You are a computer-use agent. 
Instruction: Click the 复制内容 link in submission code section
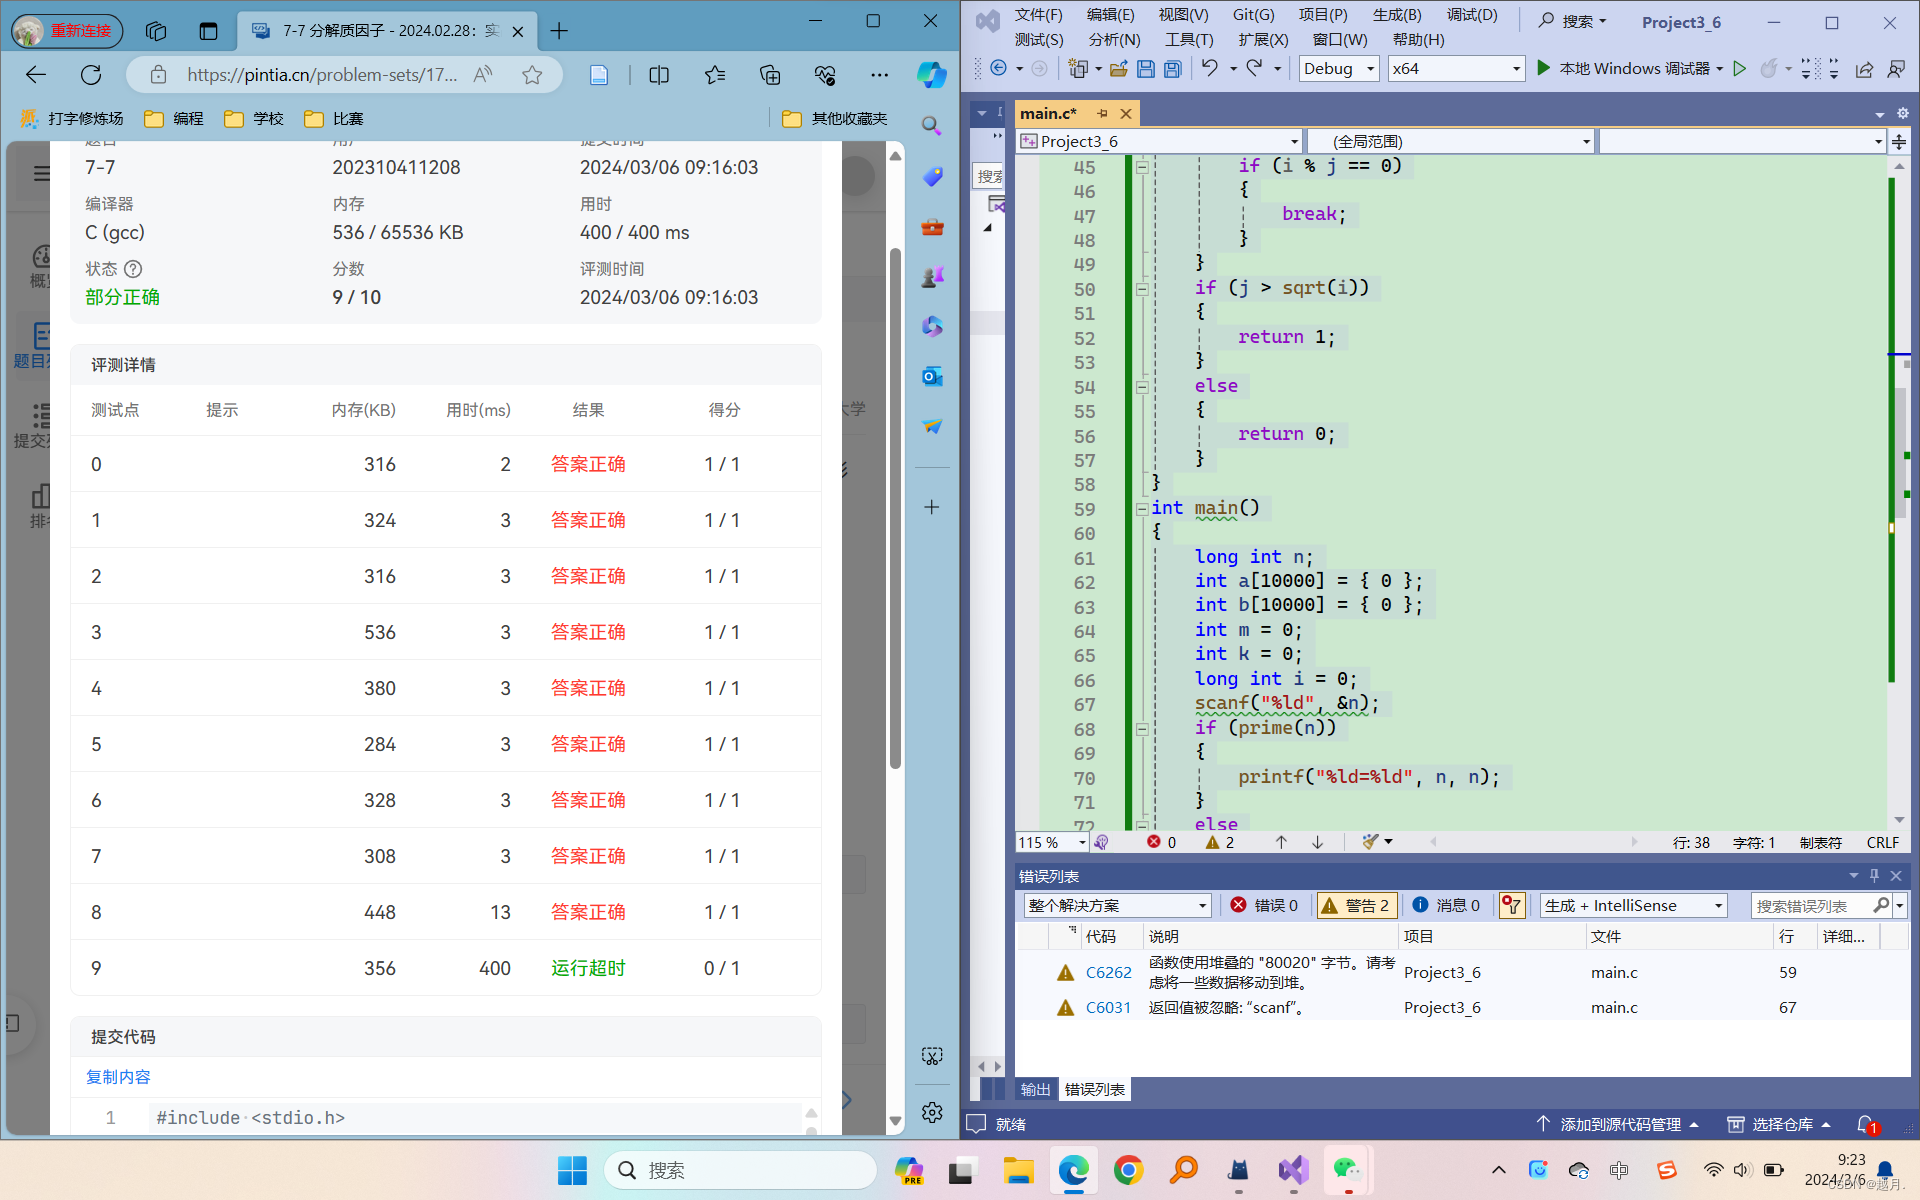tap(116, 1076)
